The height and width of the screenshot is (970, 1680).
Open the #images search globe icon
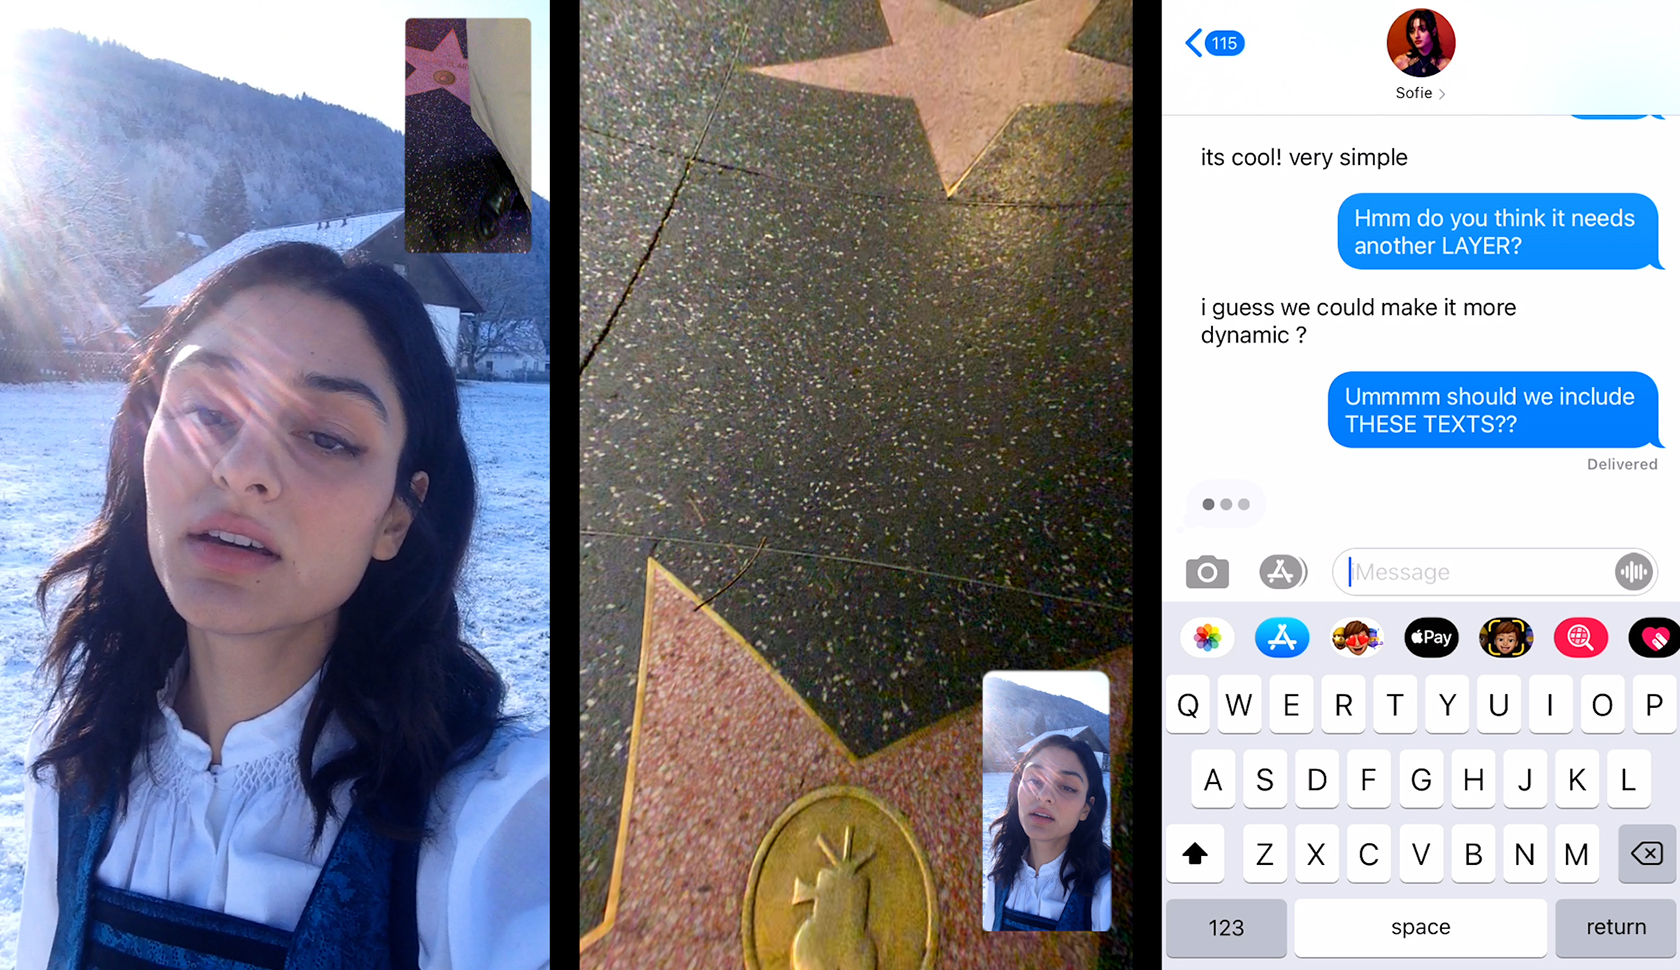click(x=1580, y=637)
